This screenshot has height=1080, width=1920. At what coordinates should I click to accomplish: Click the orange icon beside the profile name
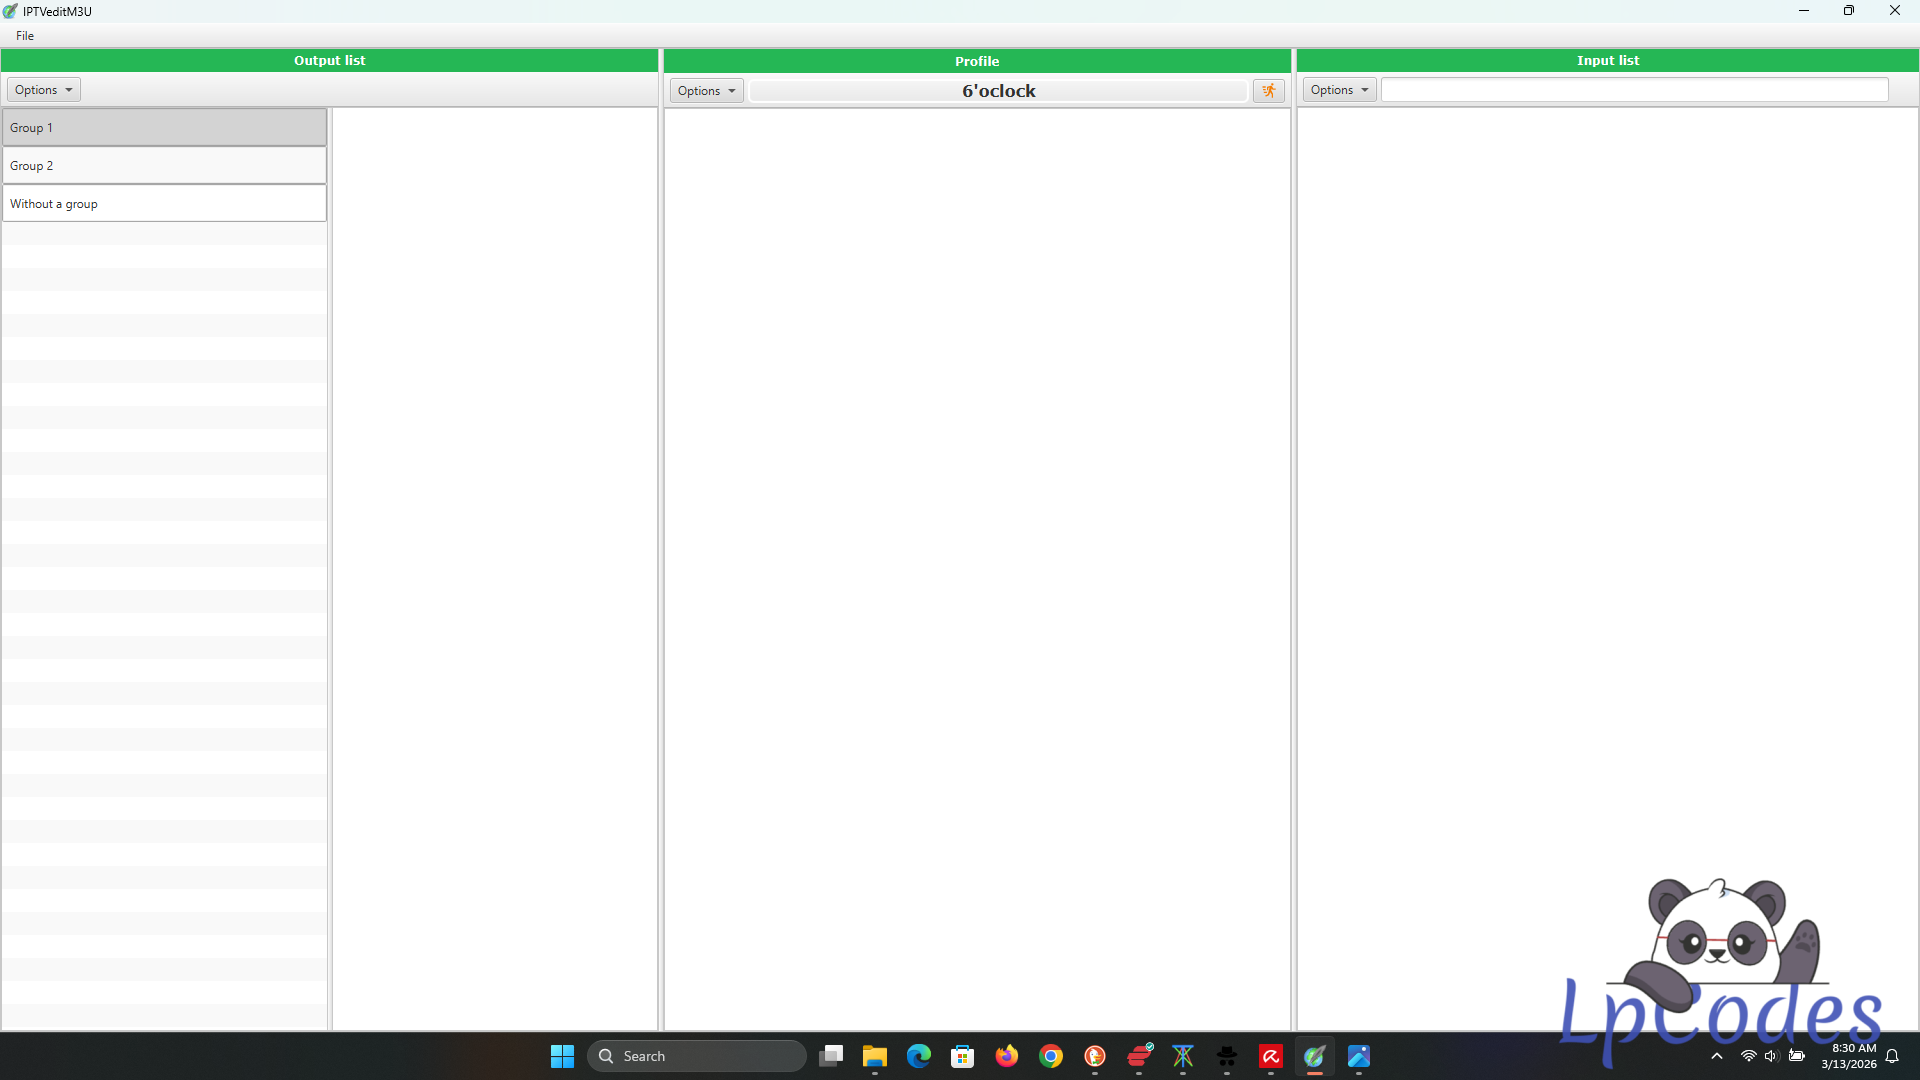coord(1268,91)
